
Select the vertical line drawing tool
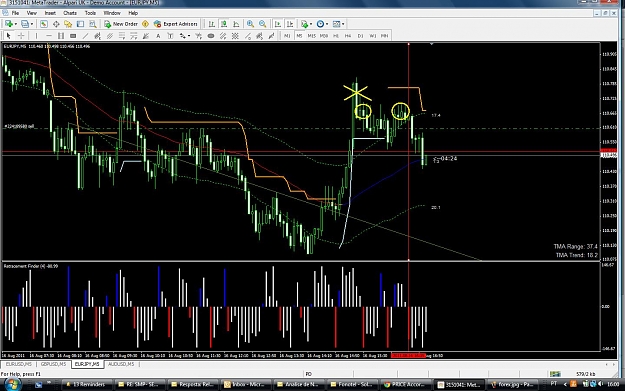click(36, 36)
